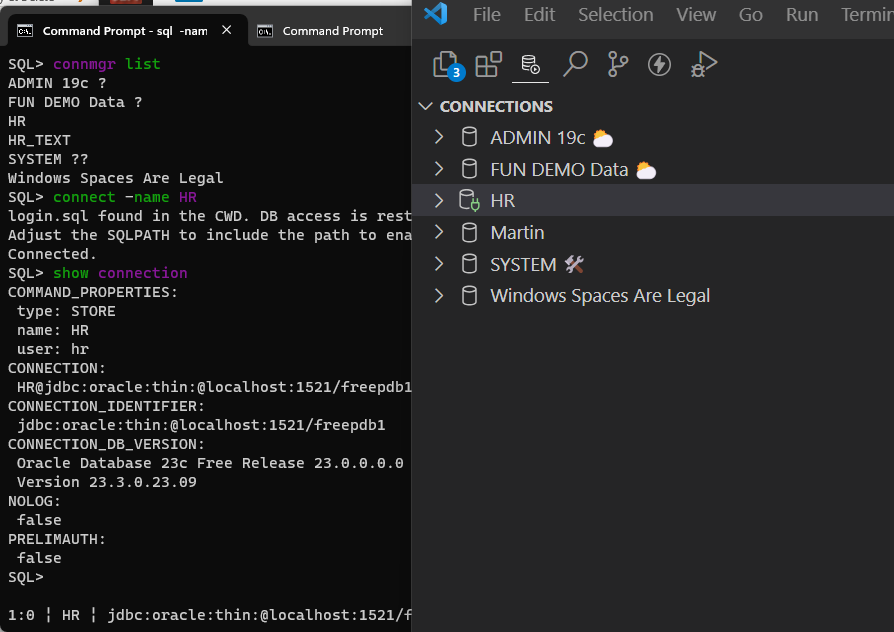The image size is (894, 632).
Task: Click the 'HR_TEXT' line in terminal
Action: (x=39, y=140)
